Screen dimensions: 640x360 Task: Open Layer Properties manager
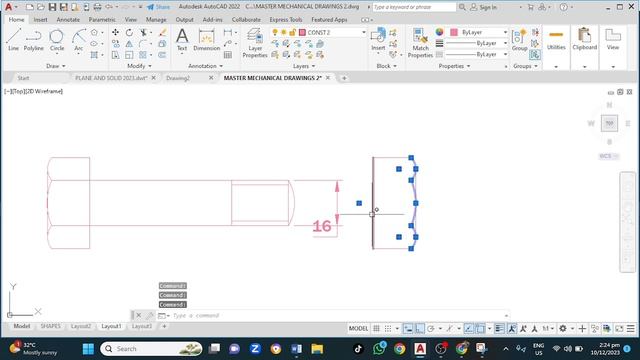[255, 43]
